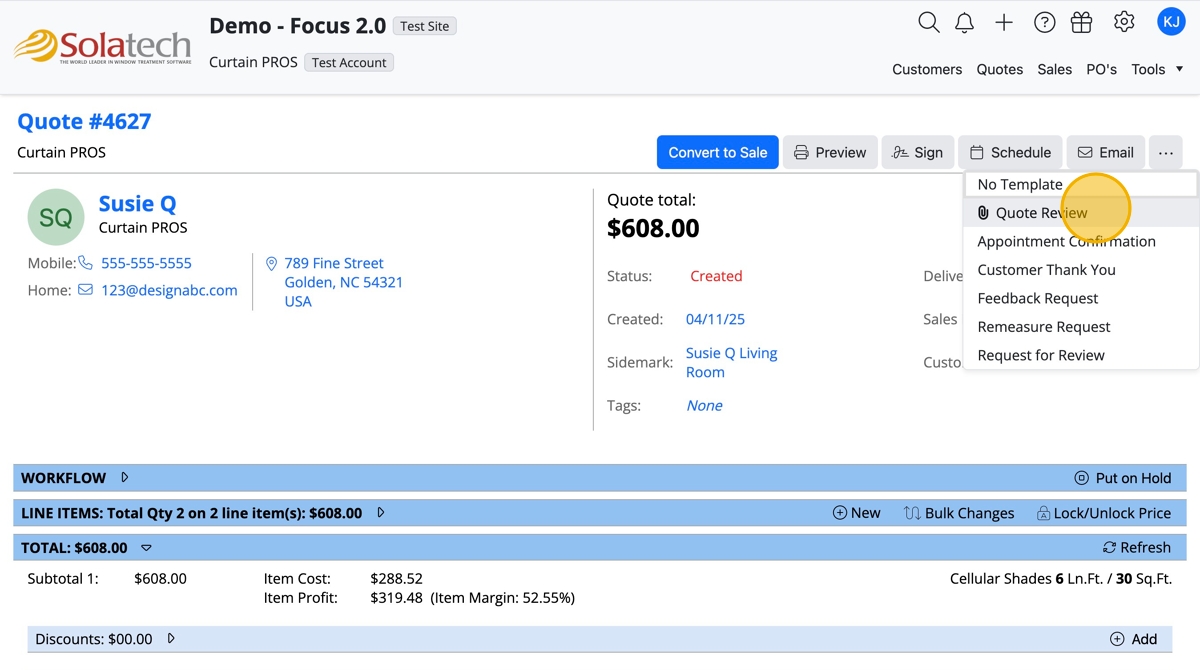1200x670 pixels.
Task: Choose the Feedback Request template
Action: click(x=1037, y=298)
